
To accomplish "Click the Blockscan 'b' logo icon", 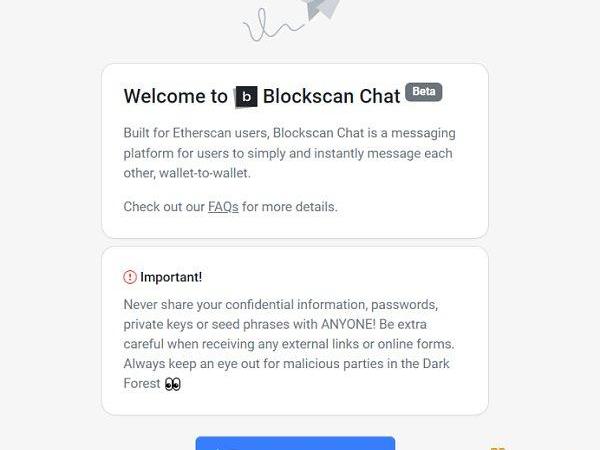I will (246, 97).
